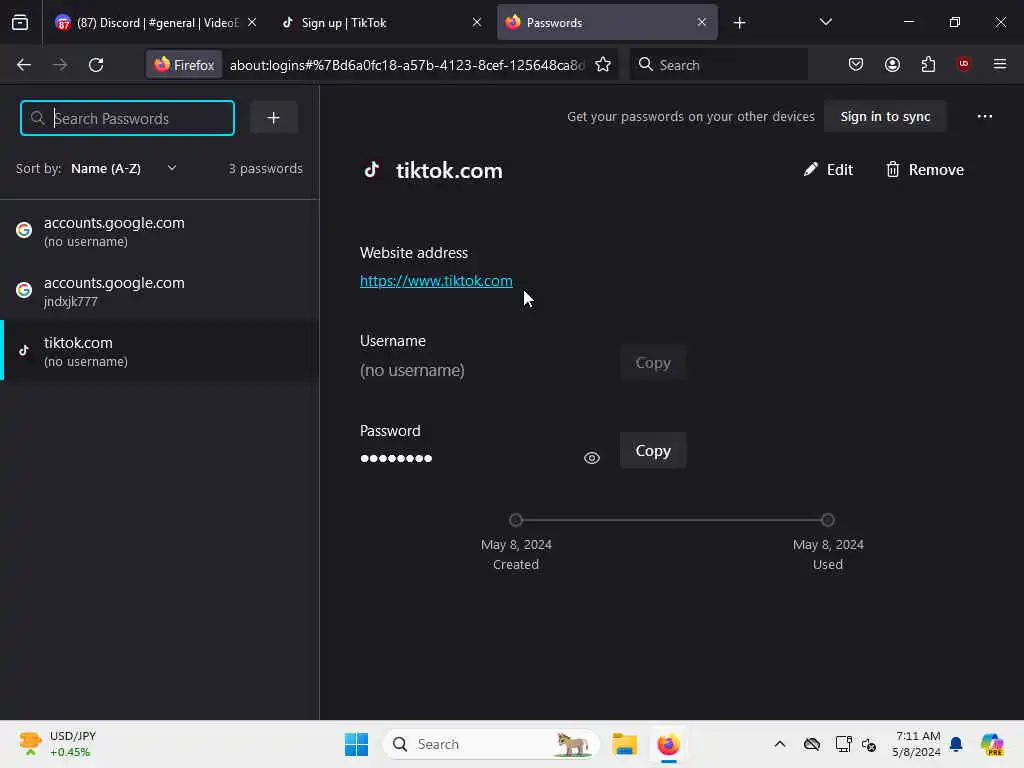Select the tiktok.com login entry
Image resolution: width=1024 pixels, height=768 pixels.
160,351
